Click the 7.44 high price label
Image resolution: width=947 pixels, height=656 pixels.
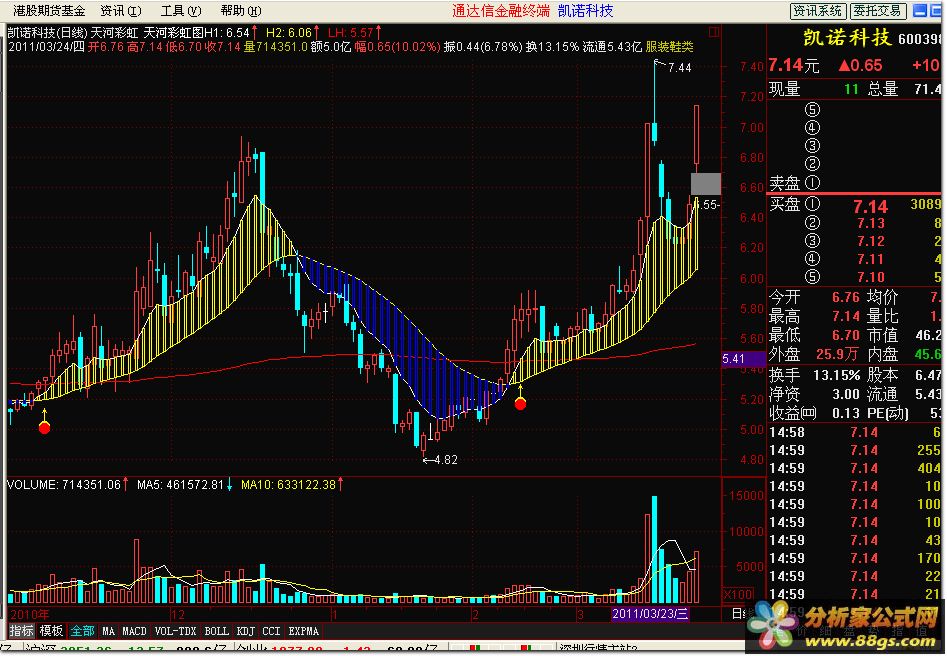[x=679, y=68]
